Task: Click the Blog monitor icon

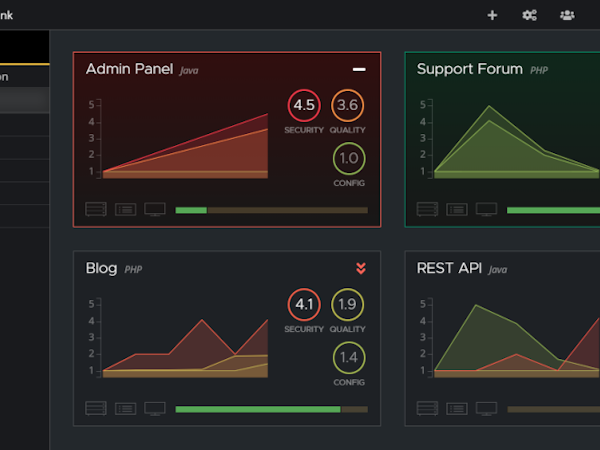Action: 155,408
